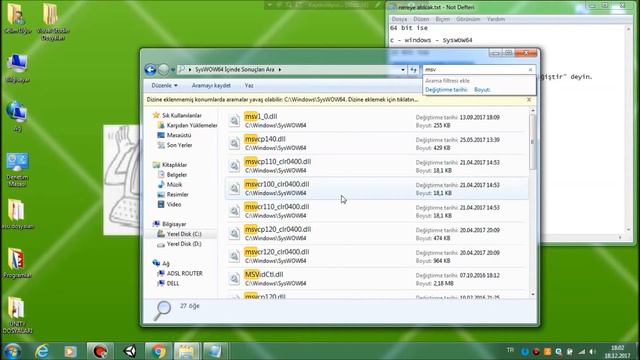
Task: Open the Yardım menu in Not Defteri
Action: tap(496, 19)
